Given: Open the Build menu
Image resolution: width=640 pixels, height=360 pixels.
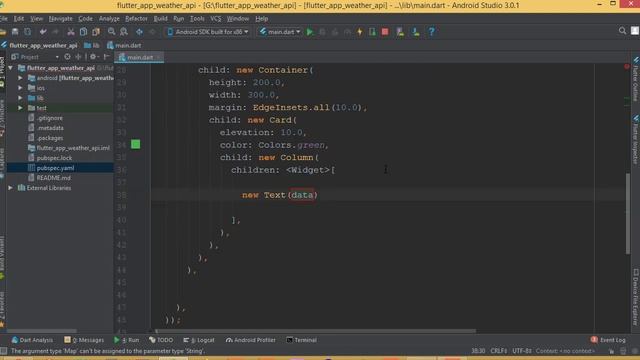Looking at the screenshot, I should [x=160, y=19].
